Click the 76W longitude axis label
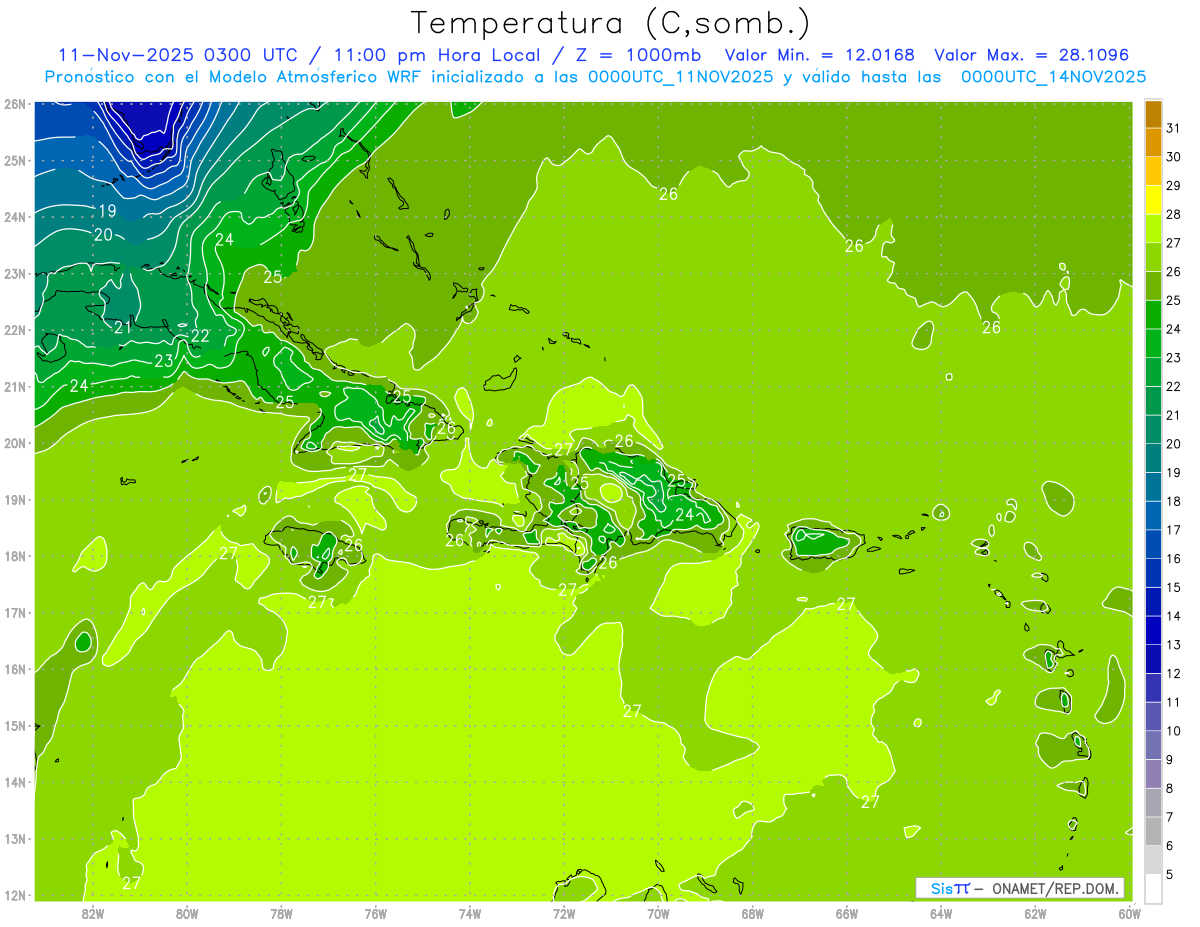The image size is (1200, 927). pyautogui.click(x=376, y=913)
